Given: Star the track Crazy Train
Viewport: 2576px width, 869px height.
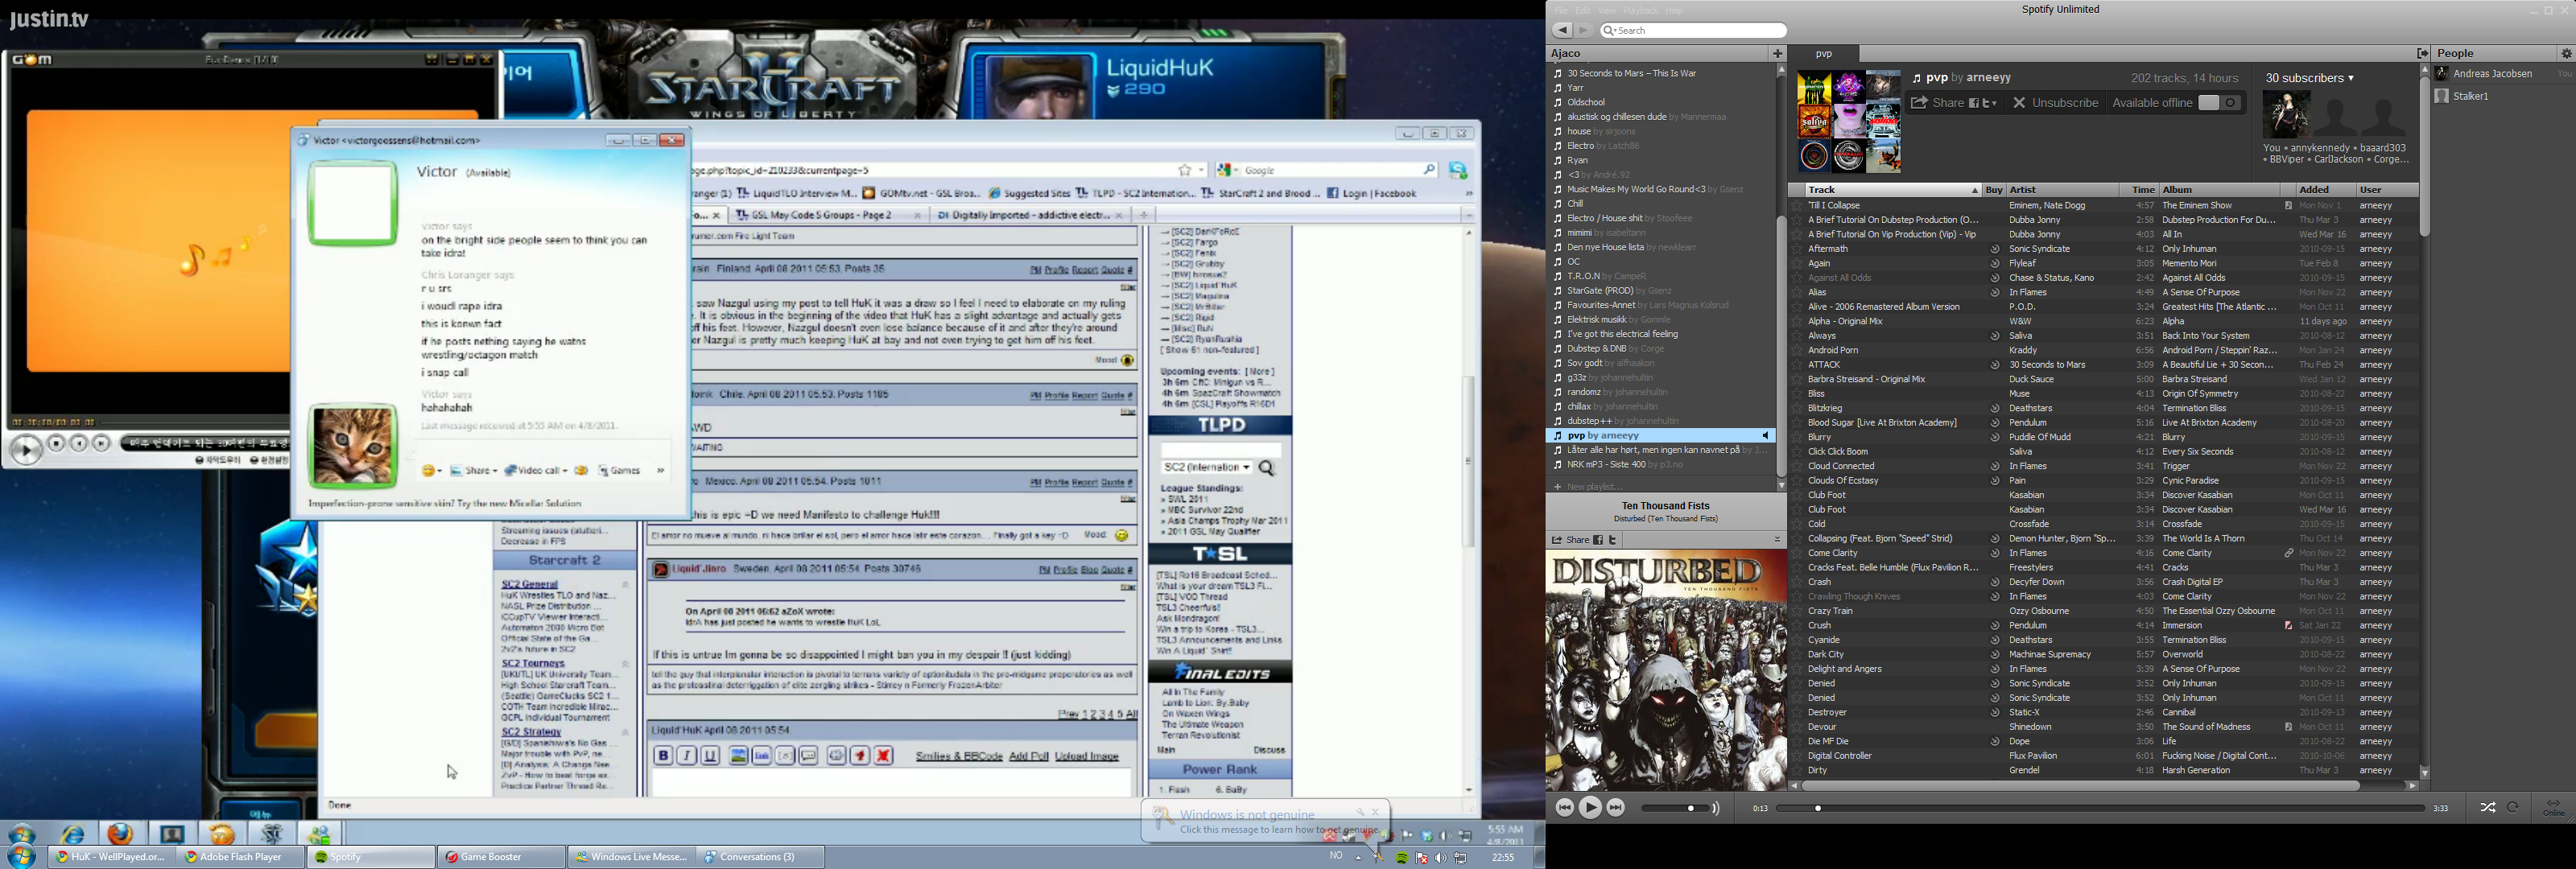Looking at the screenshot, I should tap(1797, 611).
